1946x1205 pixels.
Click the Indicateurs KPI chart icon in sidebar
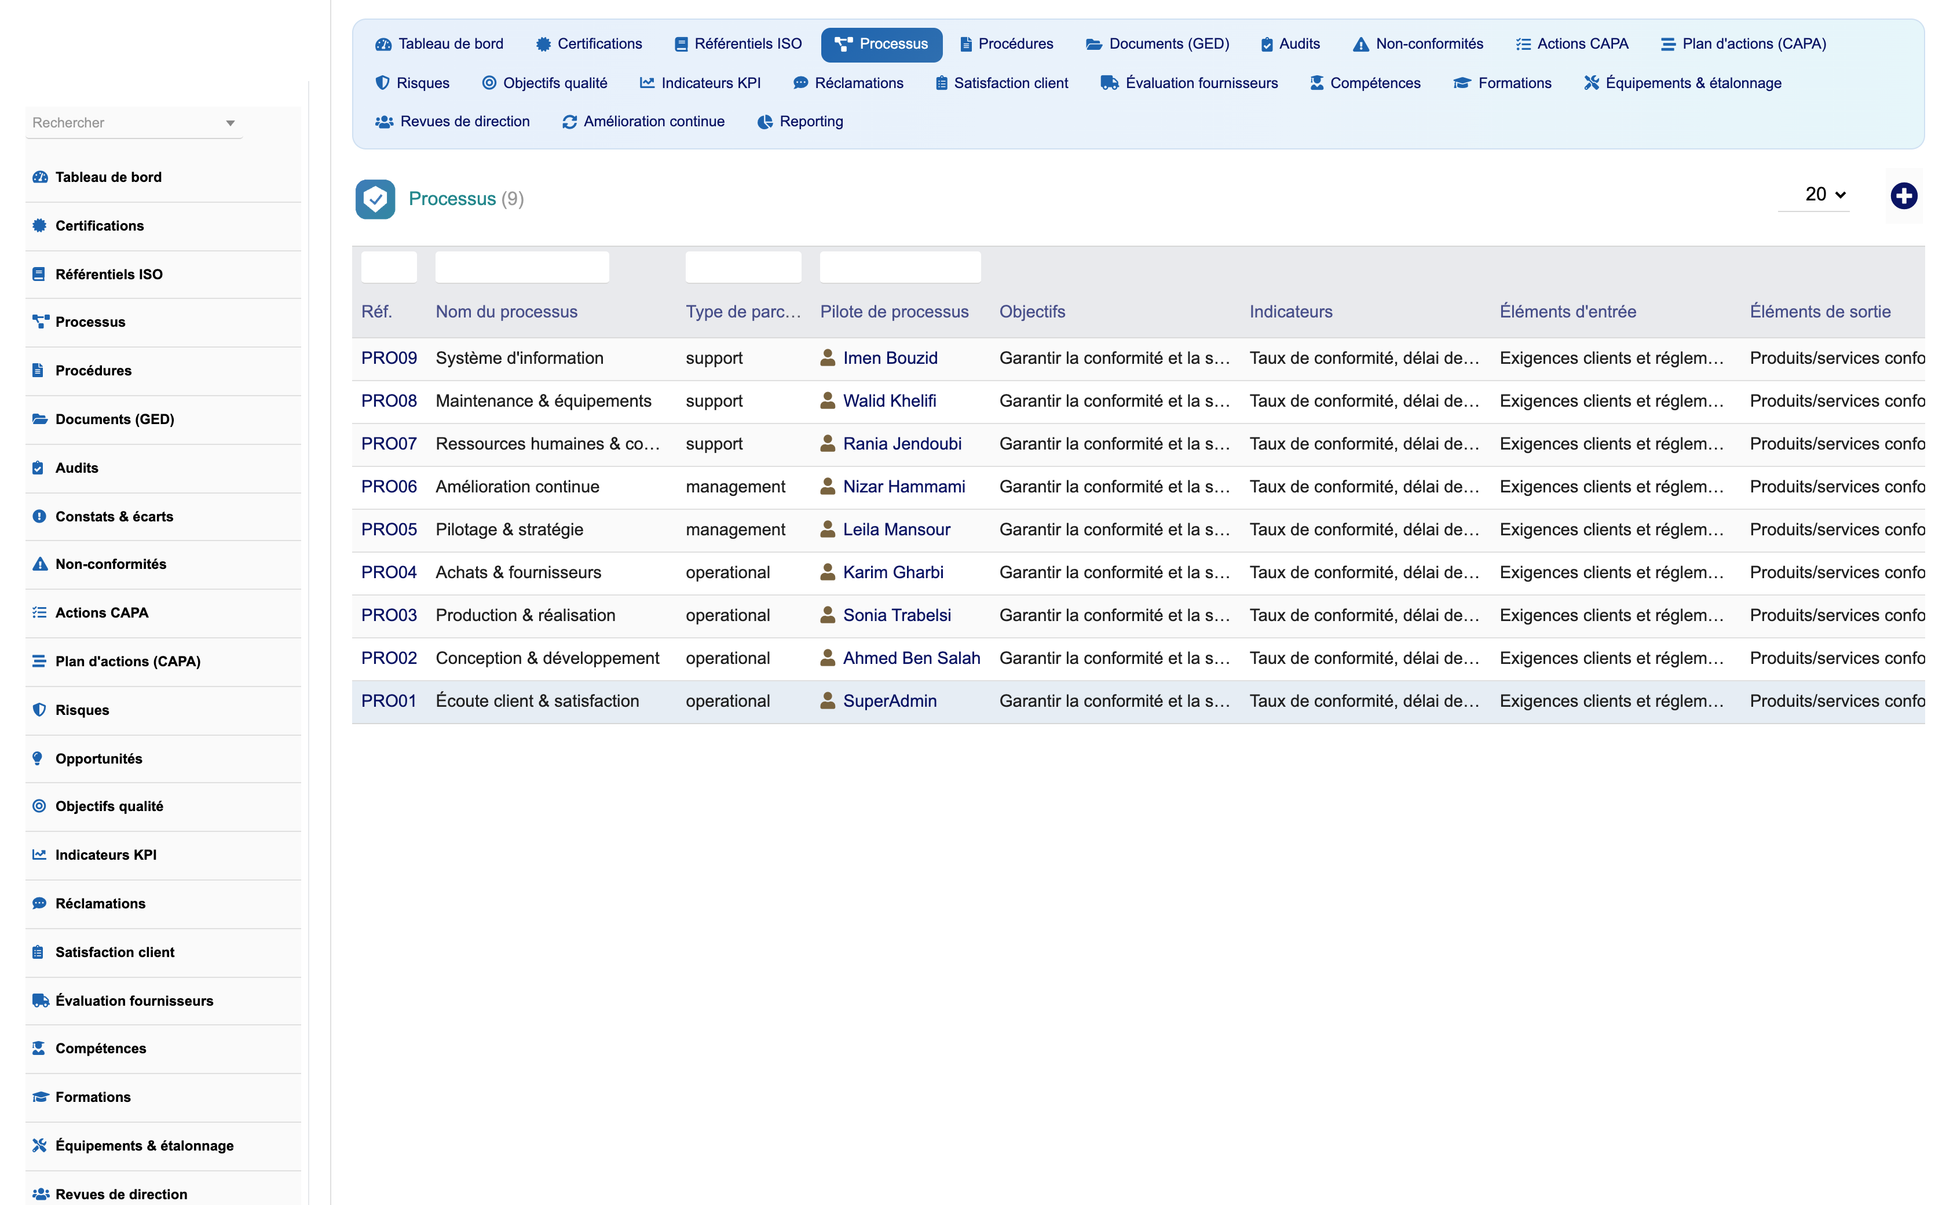[x=40, y=855]
